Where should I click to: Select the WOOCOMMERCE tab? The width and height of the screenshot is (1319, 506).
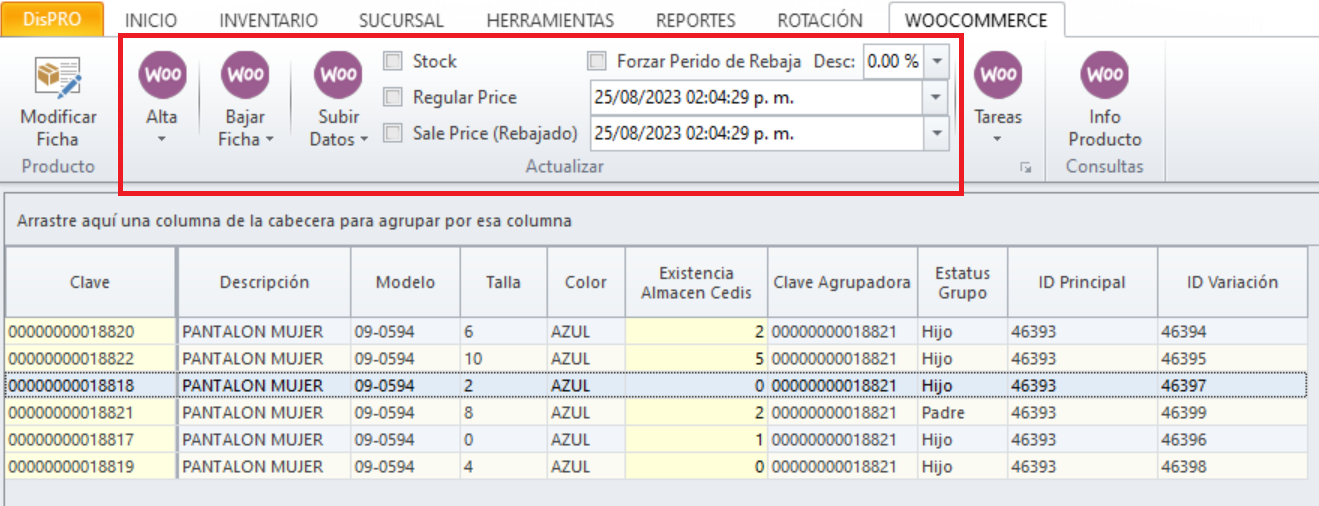pyautogui.click(x=976, y=20)
